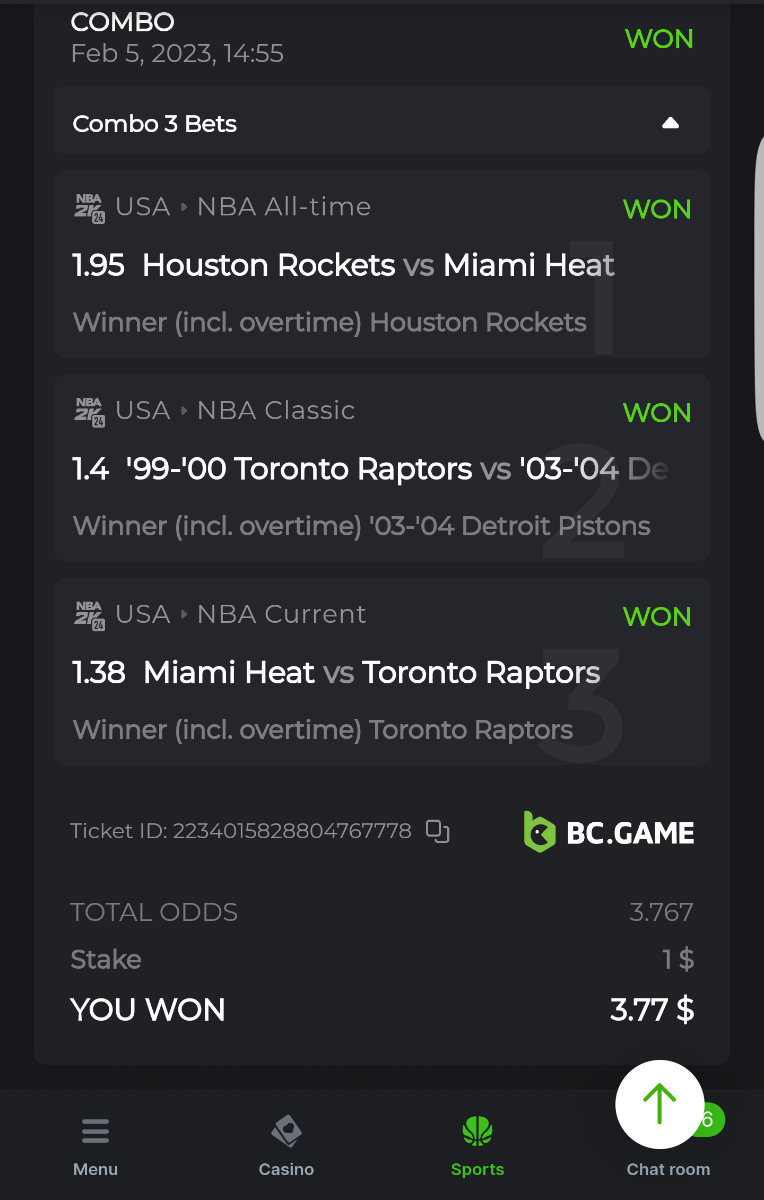The width and height of the screenshot is (764, 1200).
Task: Click NBA 2K icon on All-time bet
Action: tap(90, 207)
